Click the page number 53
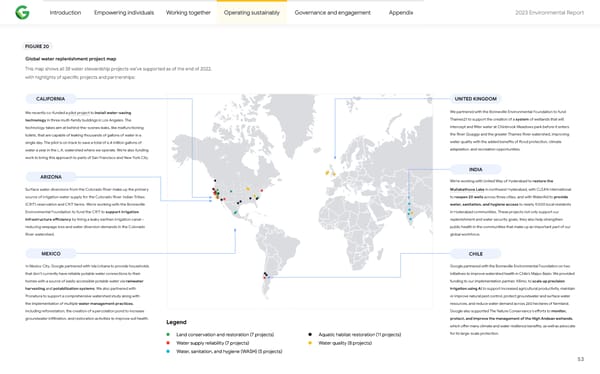600x374 pixels. click(x=580, y=359)
